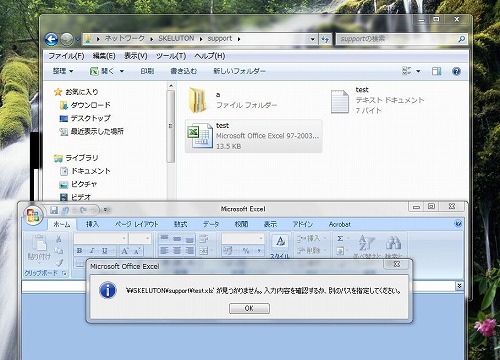Click OK in the Excel error dialog

(249, 308)
